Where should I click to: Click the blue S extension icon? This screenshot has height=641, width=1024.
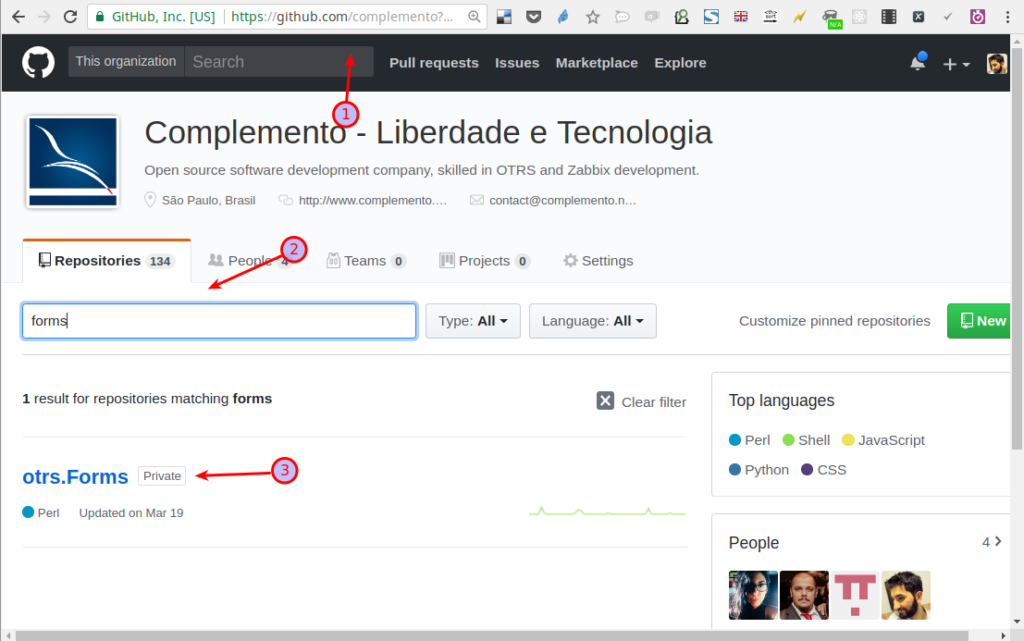pos(711,16)
